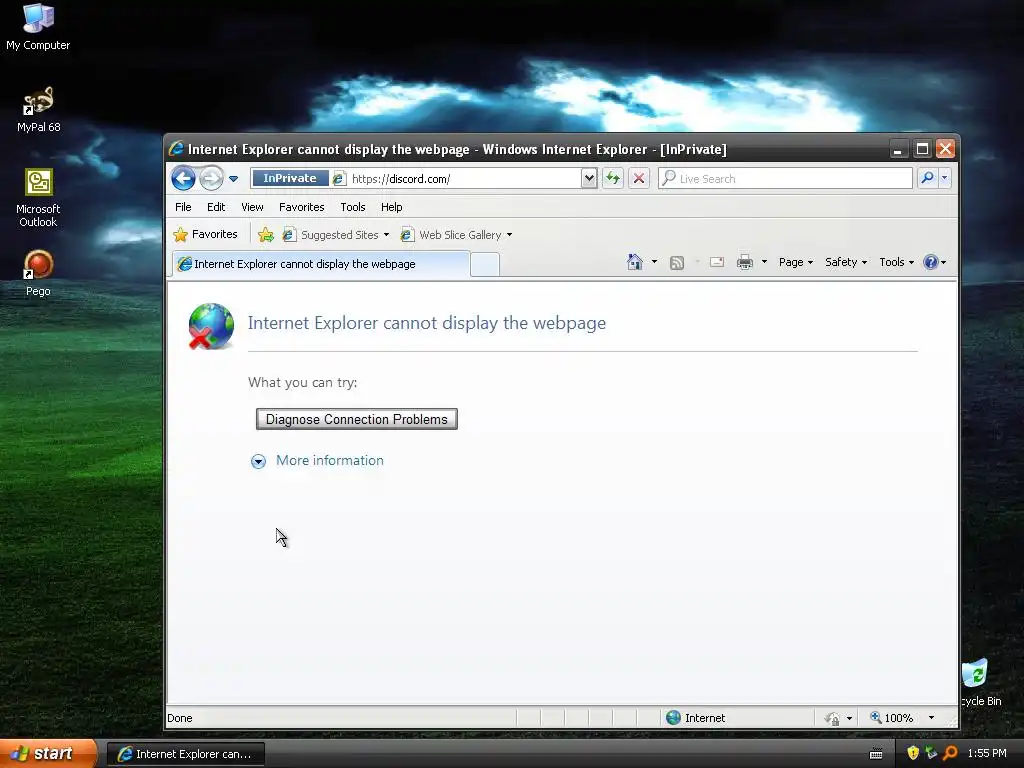Screen dimensions: 1024x768
Task: Open the Favorites menu in menu bar
Action: coord(302,207)
